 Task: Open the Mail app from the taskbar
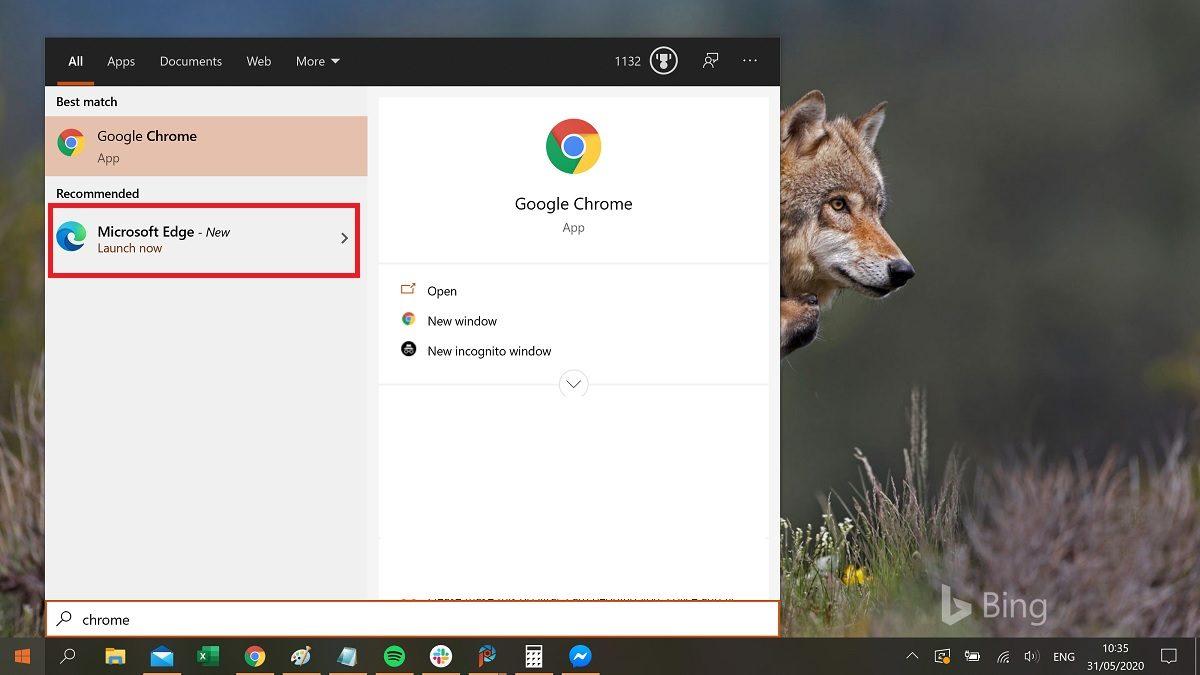(162, 657)
